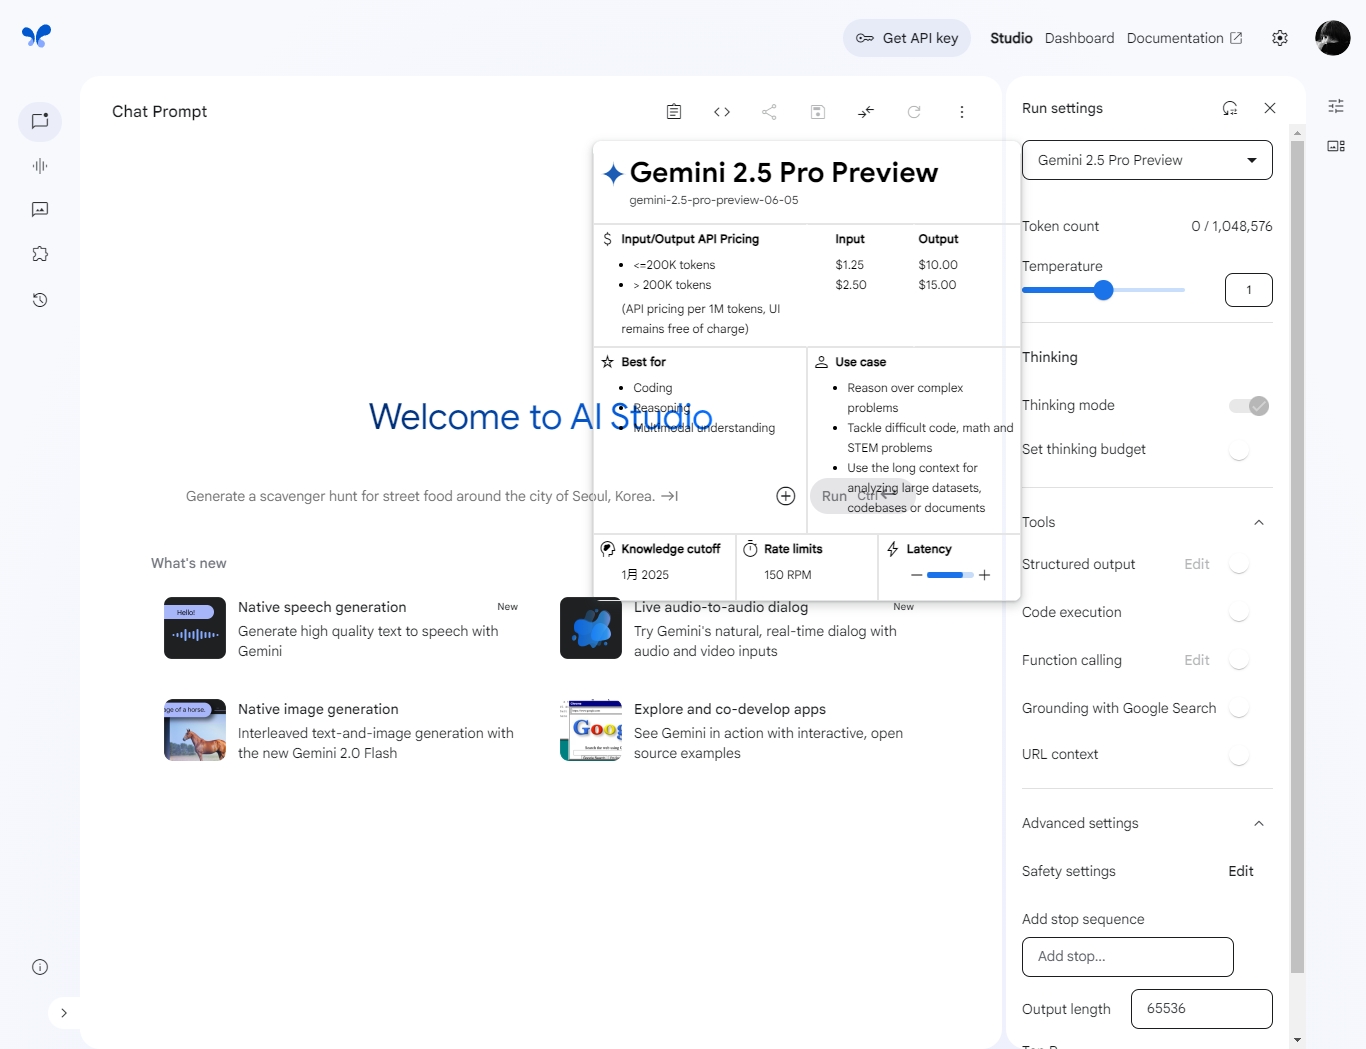
Task: Click the Live audio-to-audio dialog thumbnail
Action: [591, 628]
